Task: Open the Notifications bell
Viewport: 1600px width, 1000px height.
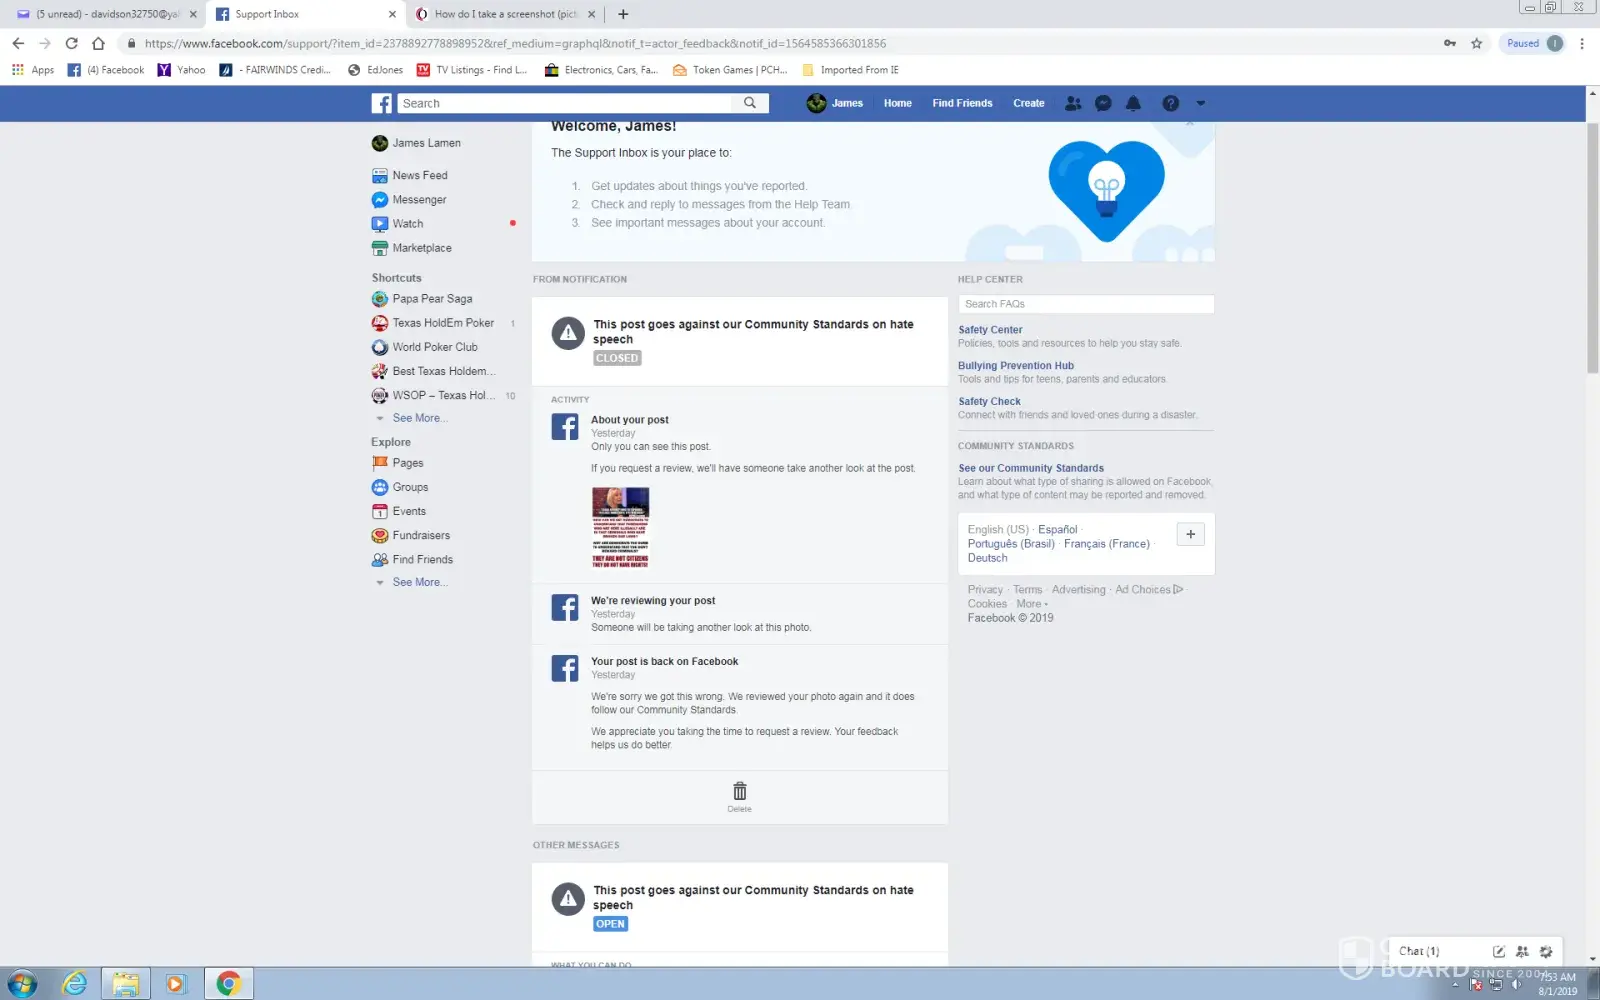Action: (x=1133, y=103)
